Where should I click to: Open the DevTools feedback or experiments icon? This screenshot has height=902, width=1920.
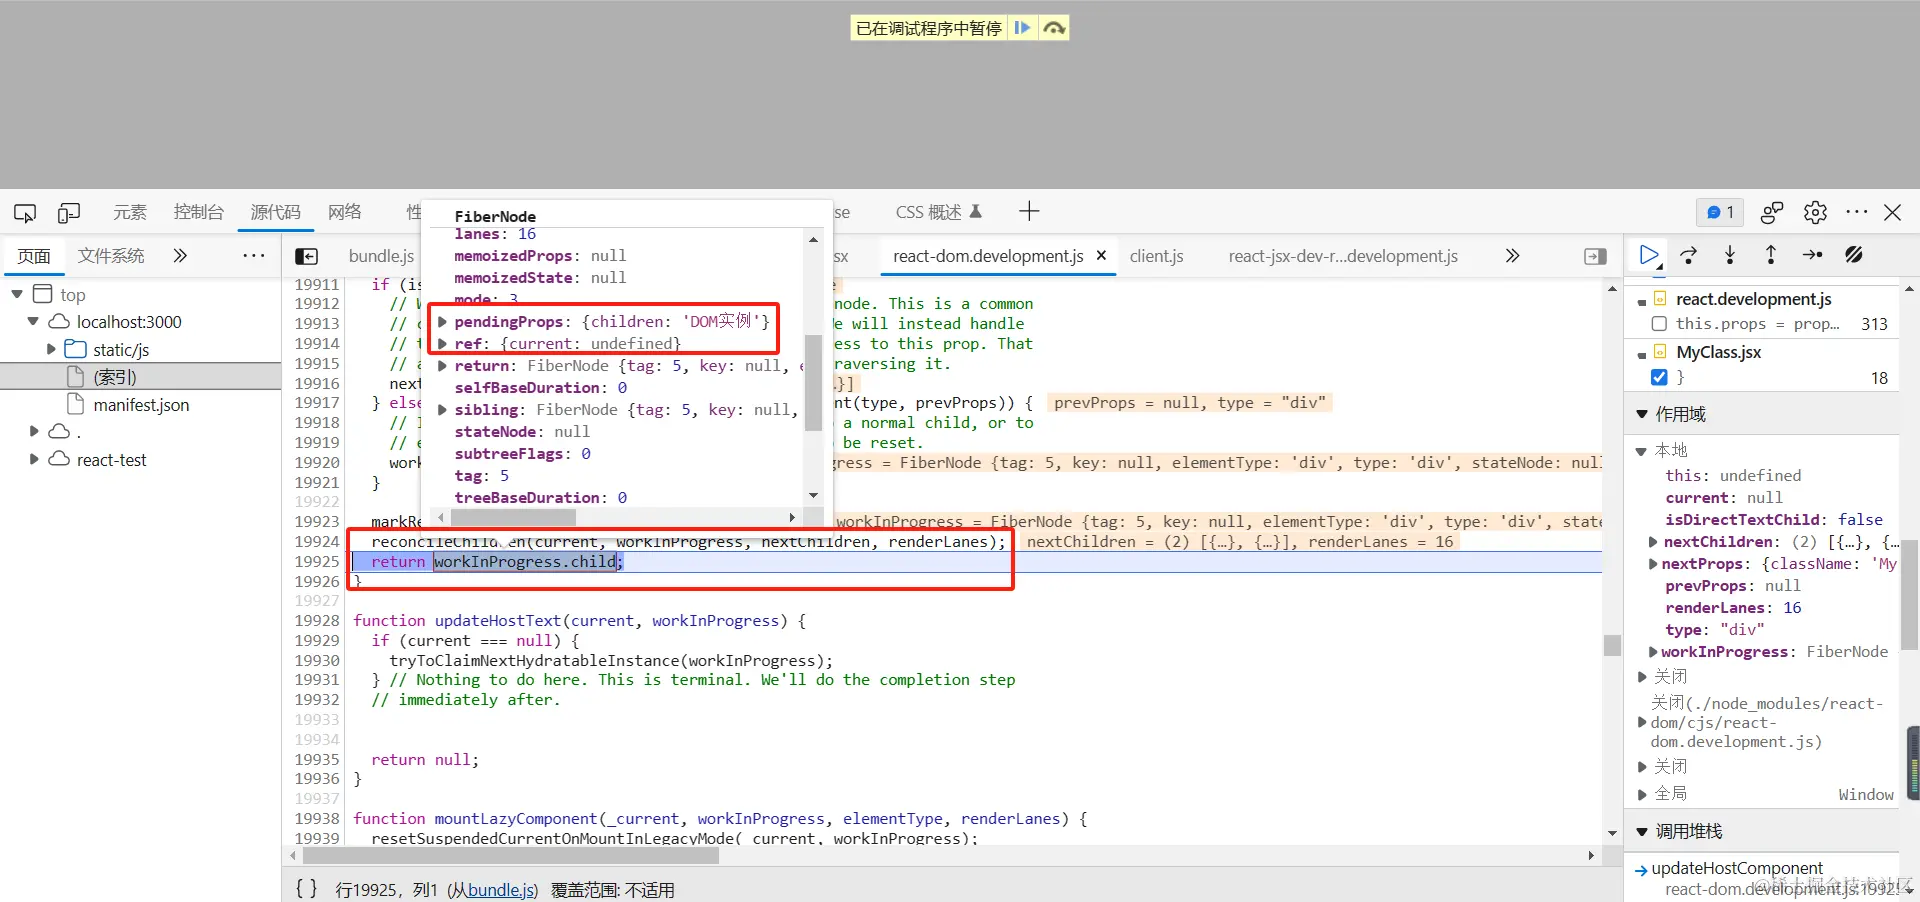1772,212
